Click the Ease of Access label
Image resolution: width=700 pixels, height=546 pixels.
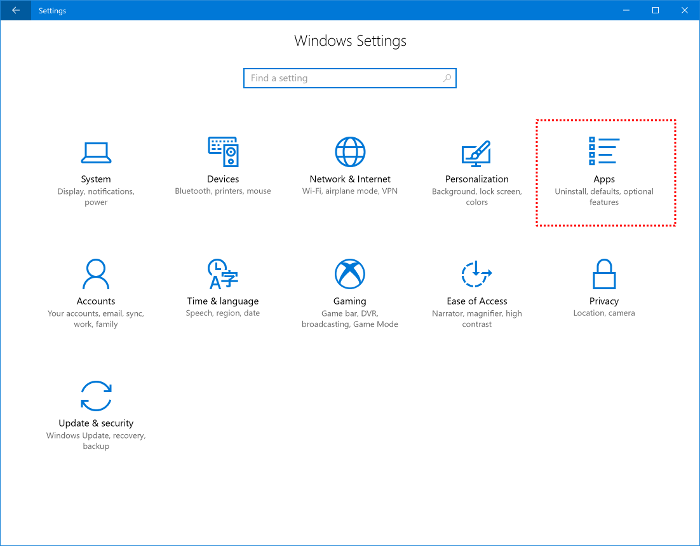coord(477,301)
